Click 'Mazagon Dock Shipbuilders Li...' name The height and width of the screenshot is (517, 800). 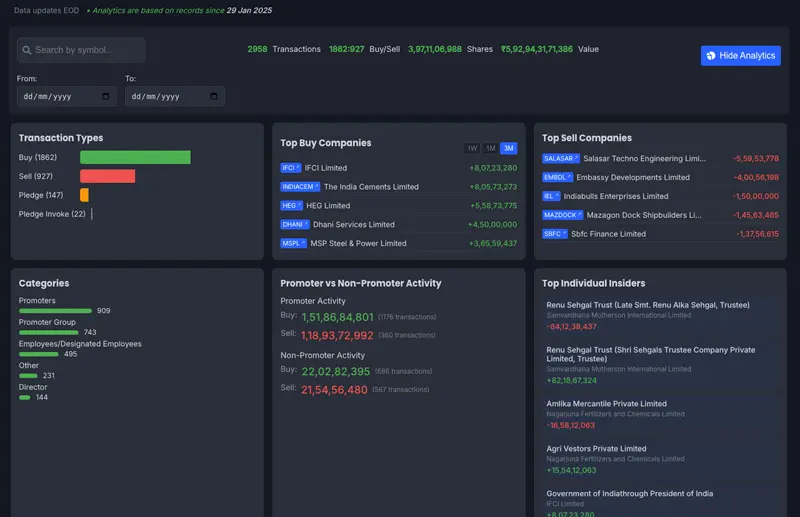click(644, 215)
